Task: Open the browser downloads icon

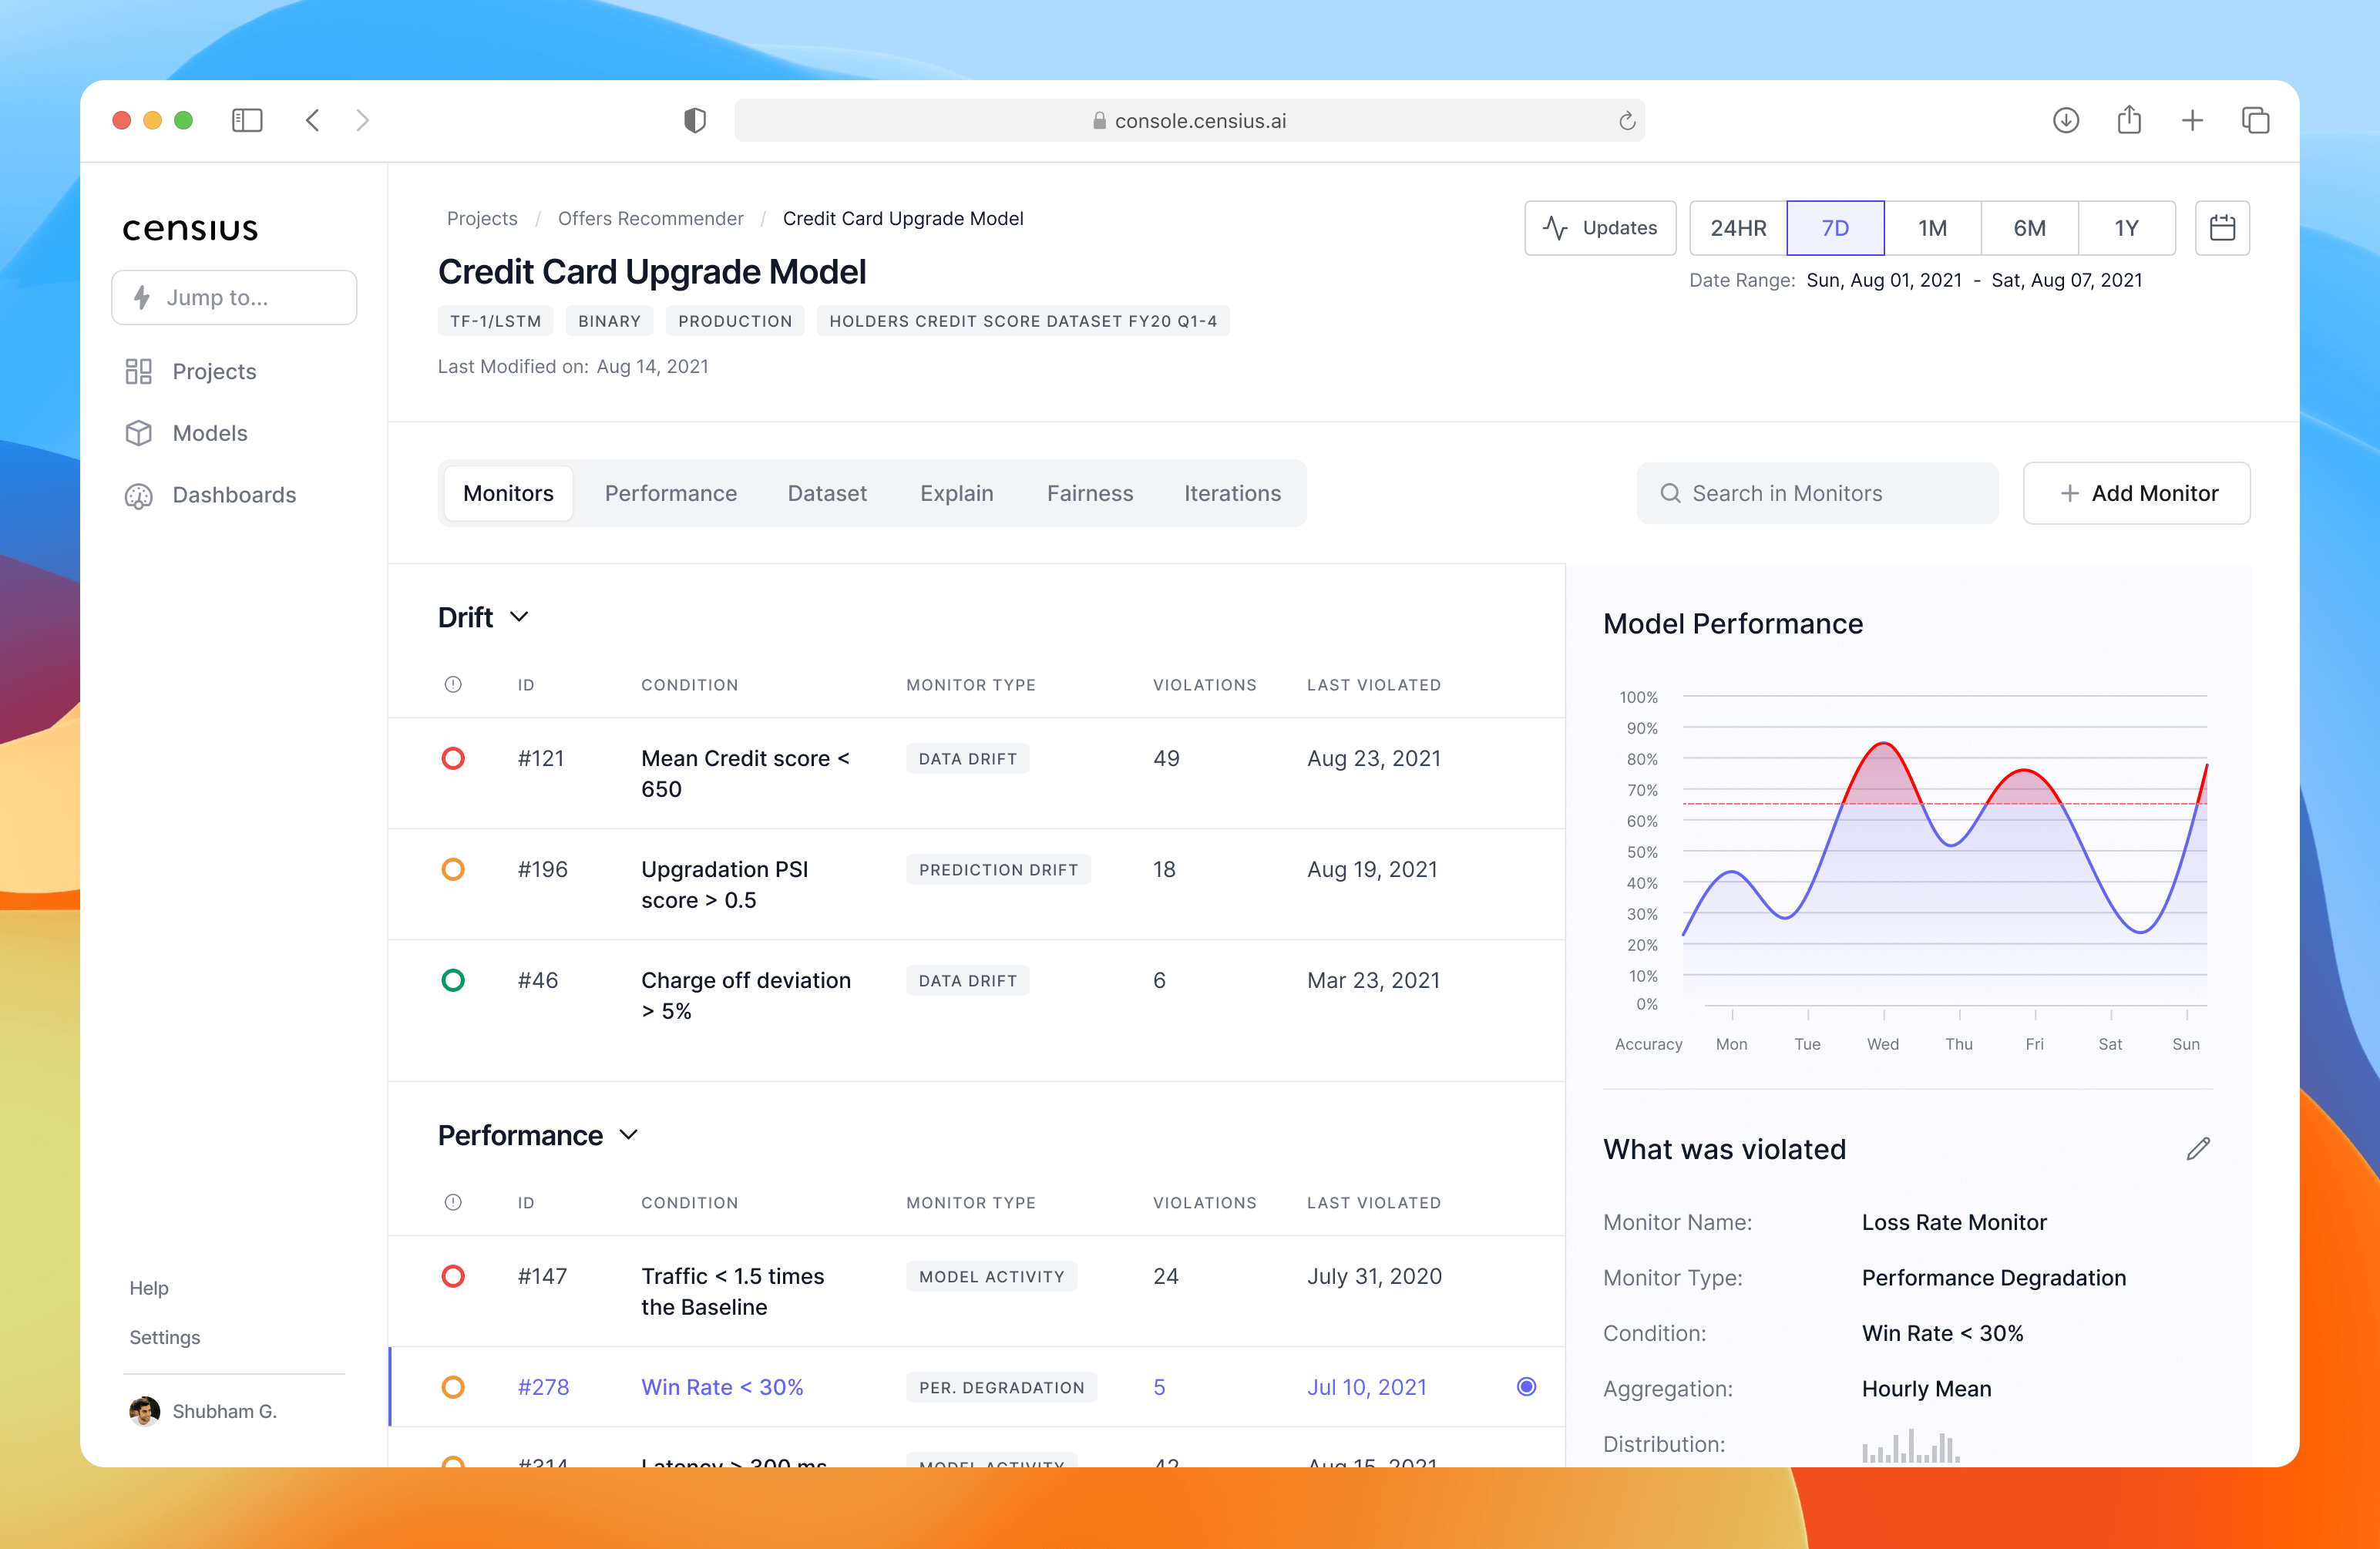Action: click(x=2066, y=120)
